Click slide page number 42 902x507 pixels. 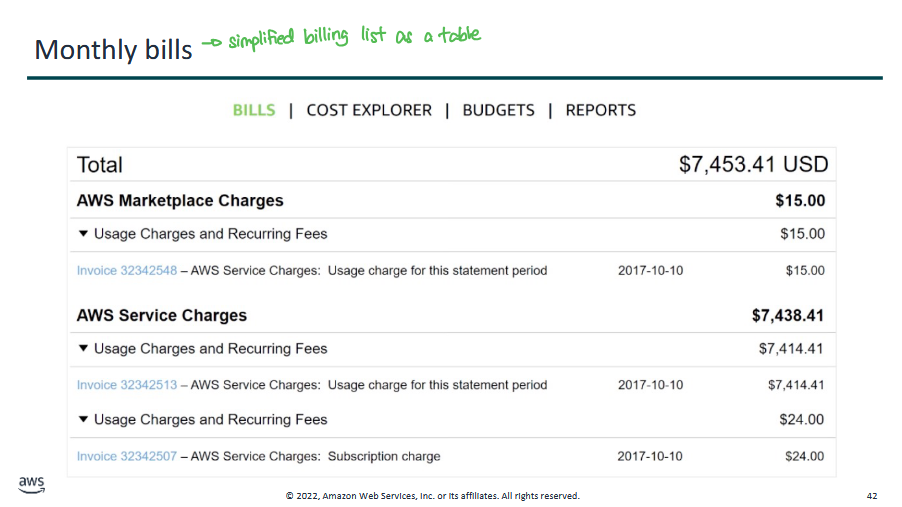[871, 496]
